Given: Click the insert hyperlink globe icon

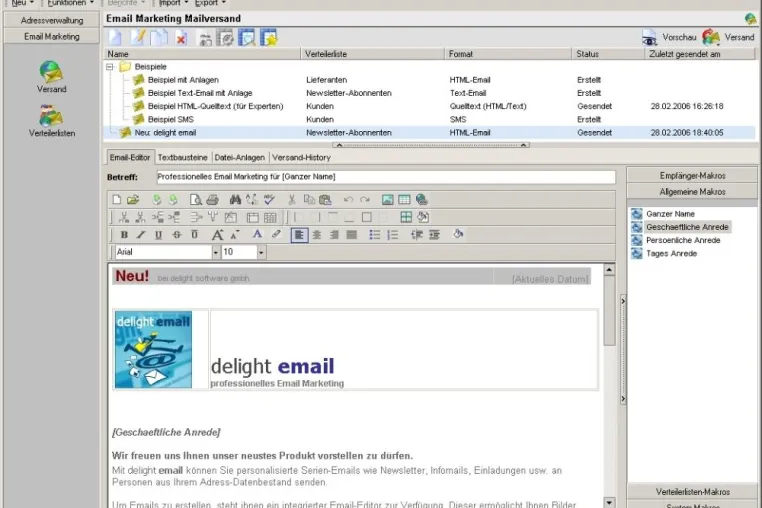Looking at the screenshot, I should pos(422,199).
